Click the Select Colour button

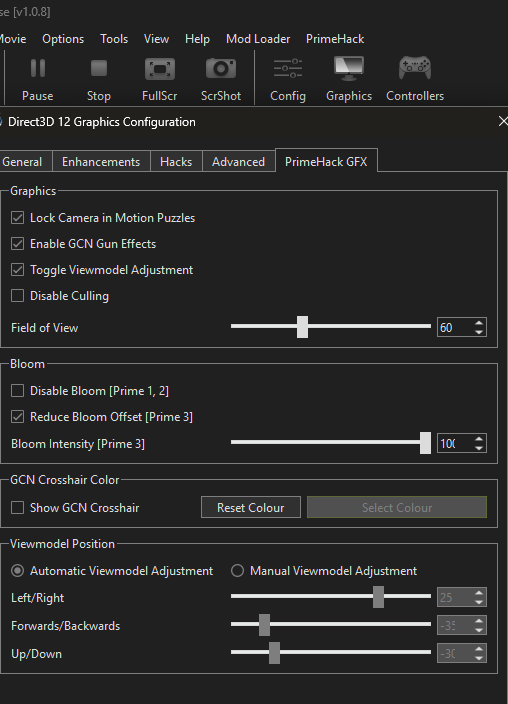tap(397, 507)
